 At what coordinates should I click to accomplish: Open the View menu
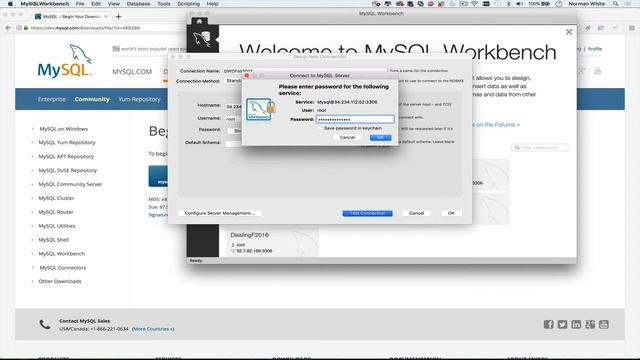coord(113,4)
